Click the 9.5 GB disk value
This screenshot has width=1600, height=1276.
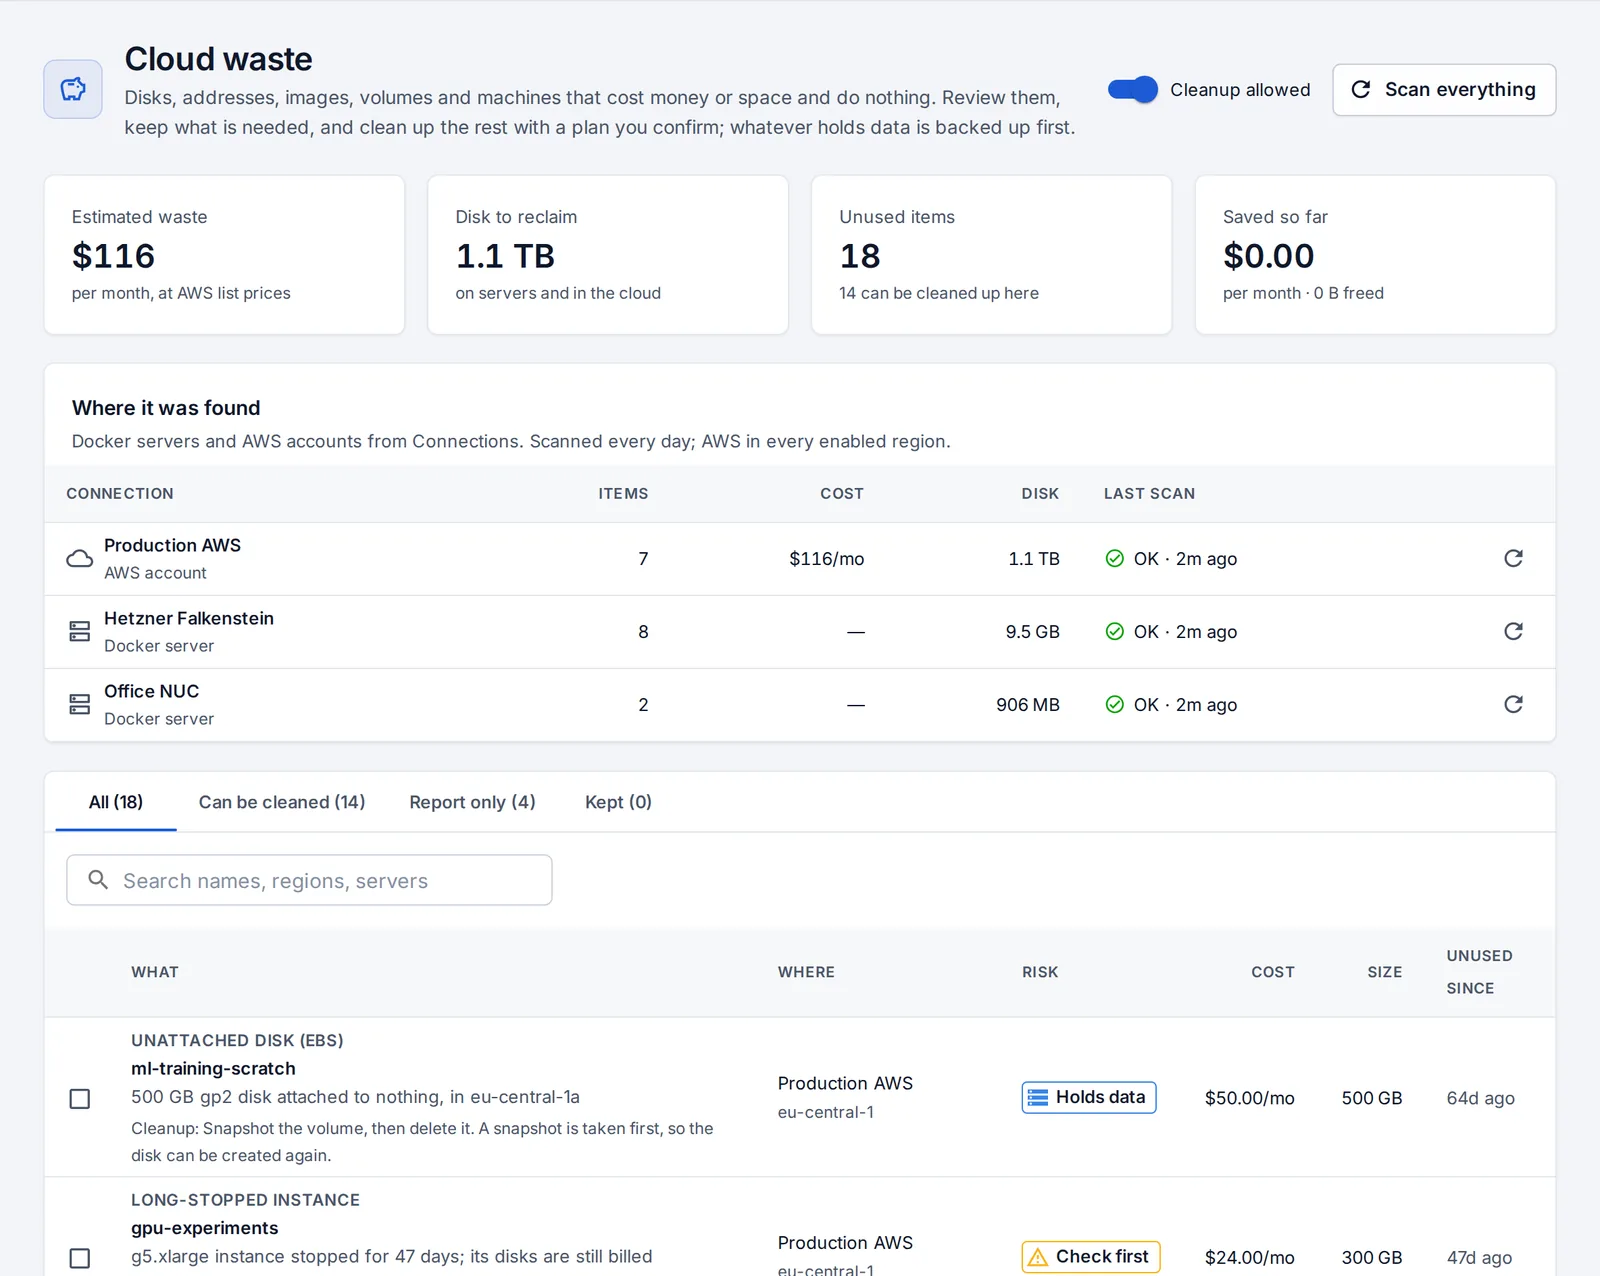pyautogui.click(x=1033, y=632)
